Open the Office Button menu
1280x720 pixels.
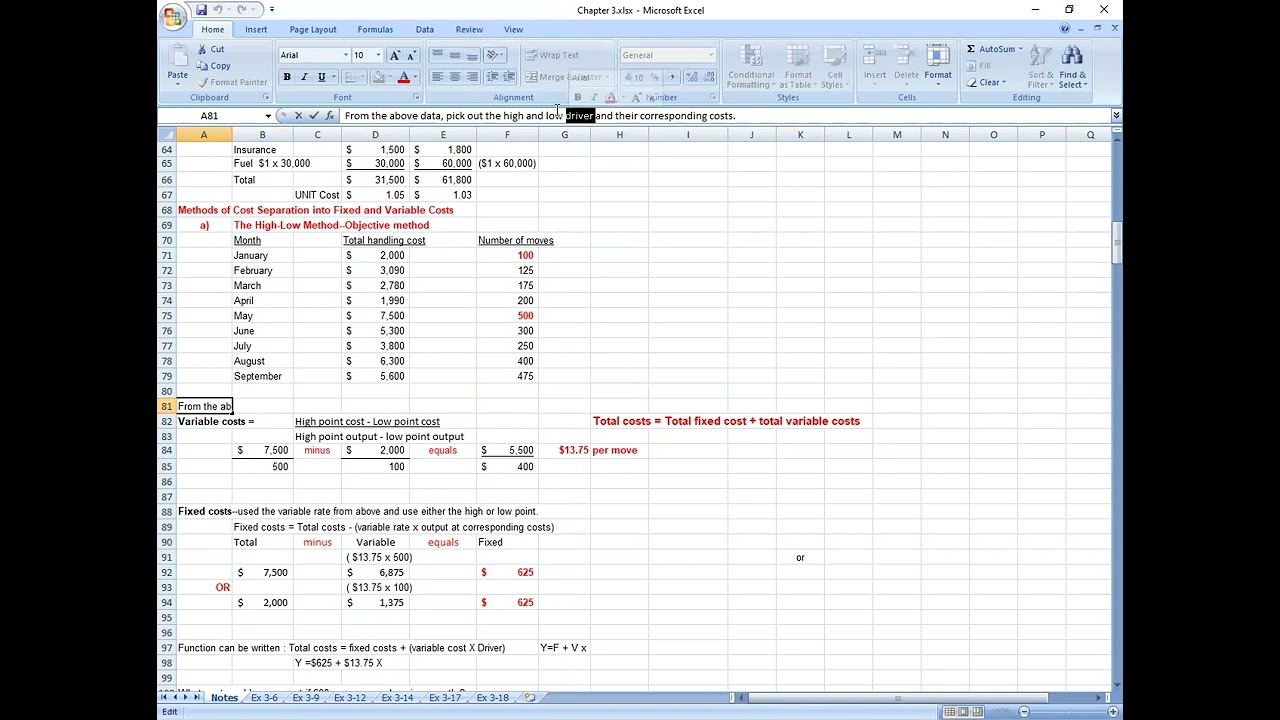coord(173,16)
